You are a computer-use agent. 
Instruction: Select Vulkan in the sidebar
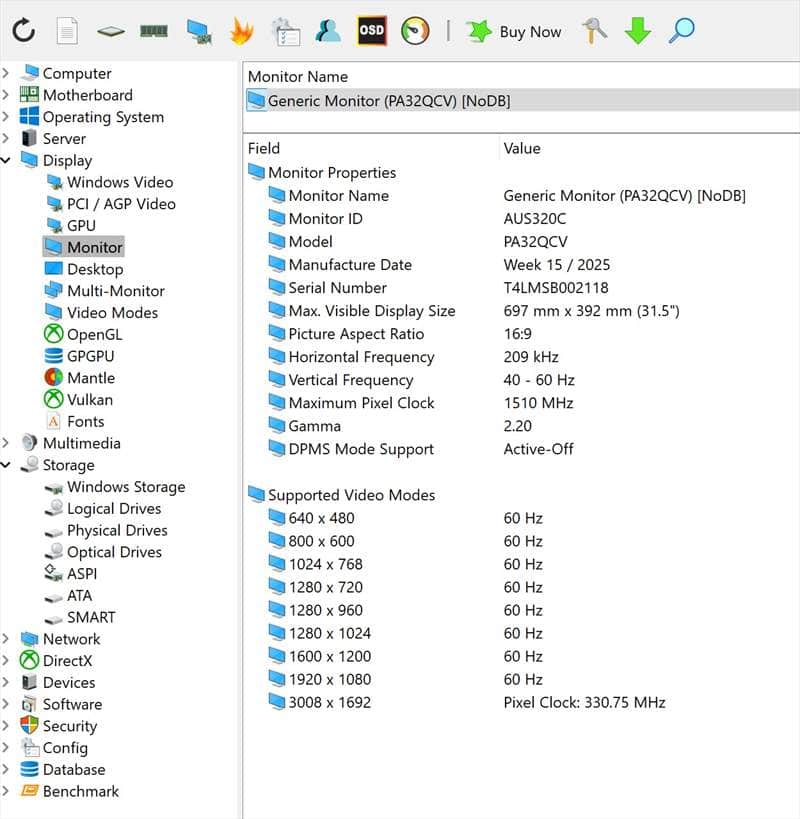pyautogui.click(x=90, y=400)
